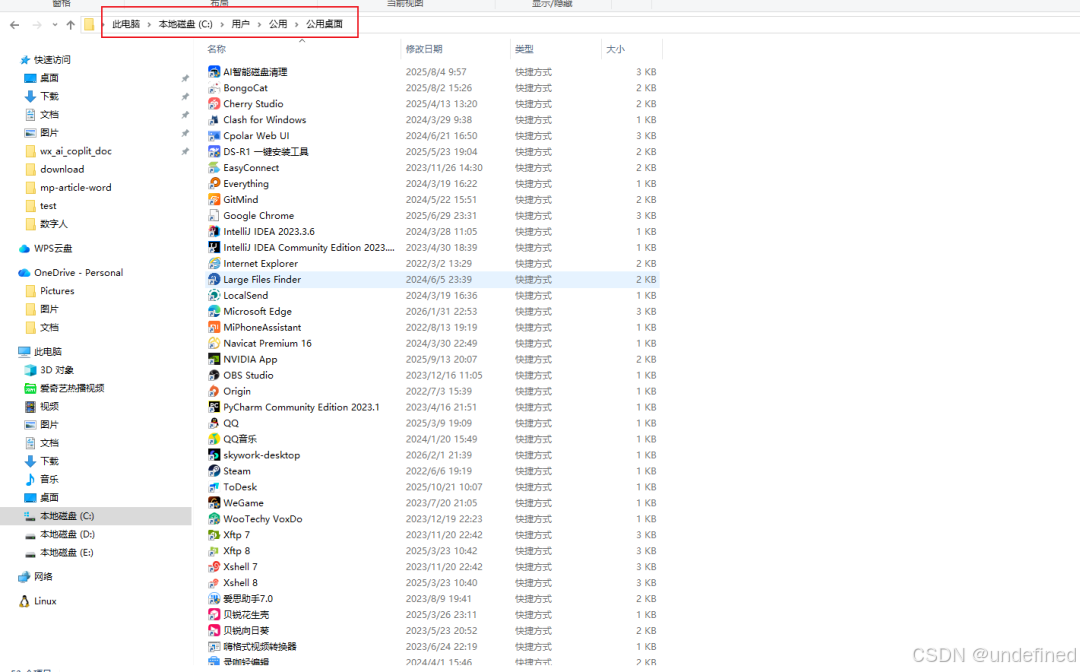Select the NVIDIA App shortcut icon

tap(214, 359)
